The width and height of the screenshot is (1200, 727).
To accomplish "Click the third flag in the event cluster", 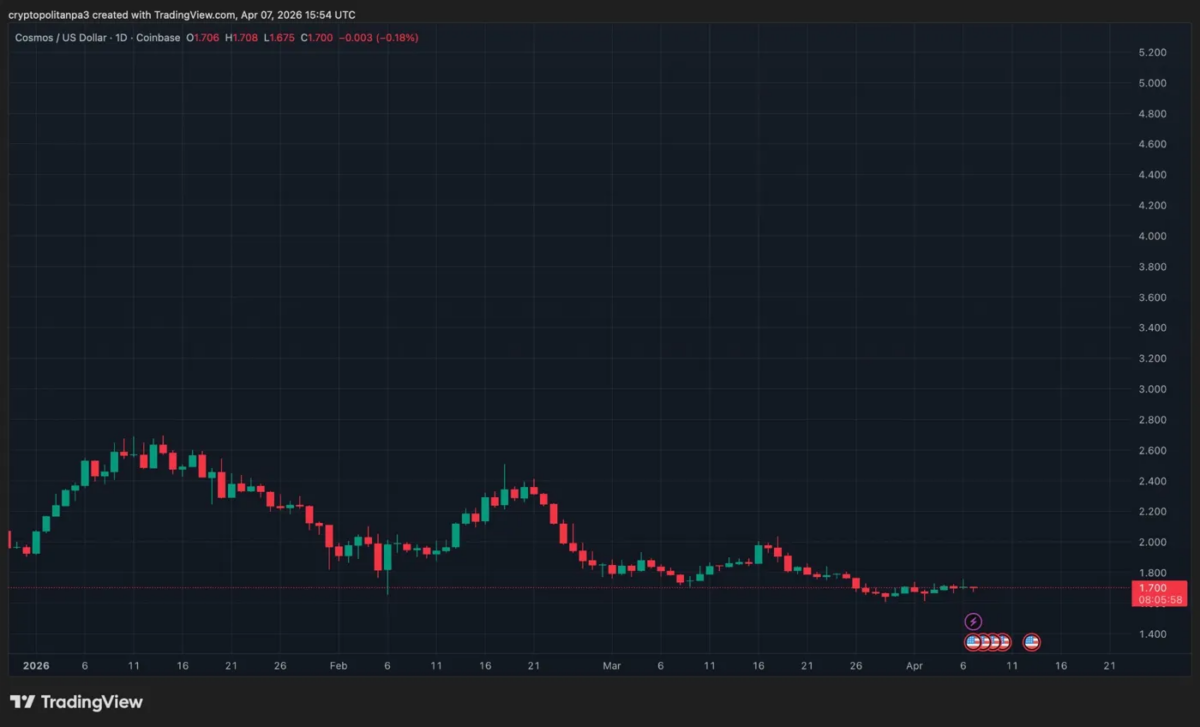I will point(993,642).
